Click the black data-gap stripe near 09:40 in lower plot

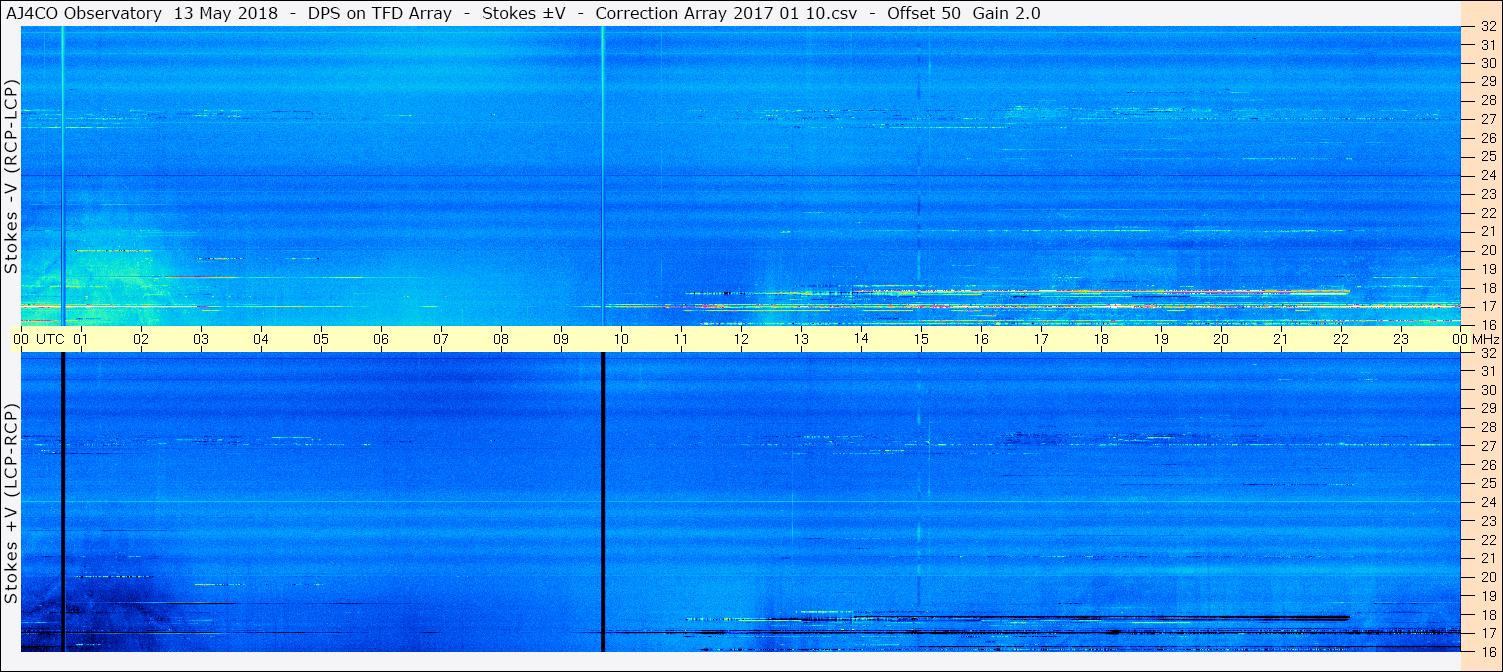click(603, 502)
